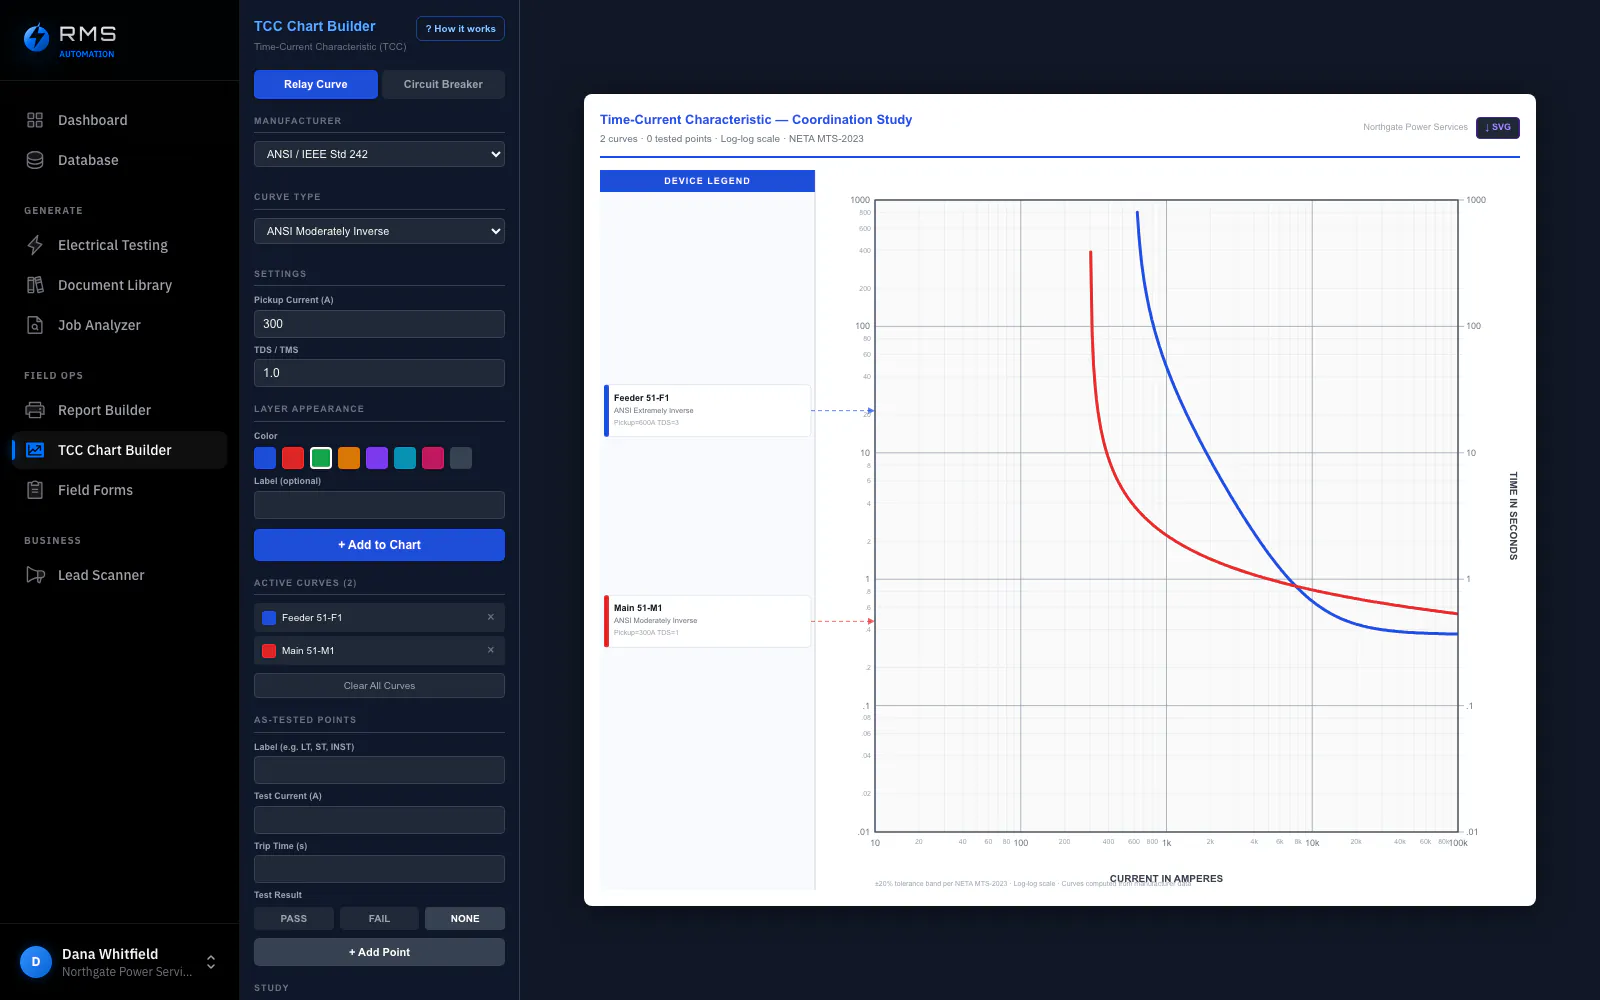Image resolution: width=1600 pixels, height=1000 pixels.
Task: Select Electrical Testing bolt icon
Action: [x=35, y=245]
